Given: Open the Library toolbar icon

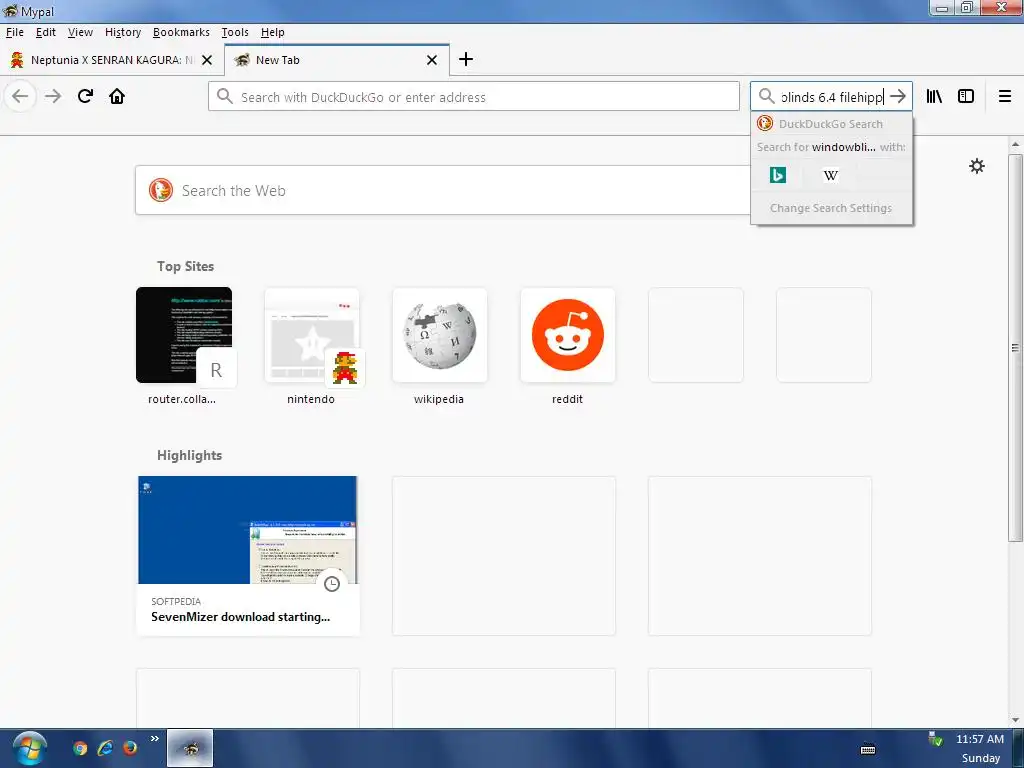Looking at the screenshot, I should tap(934, 97).
